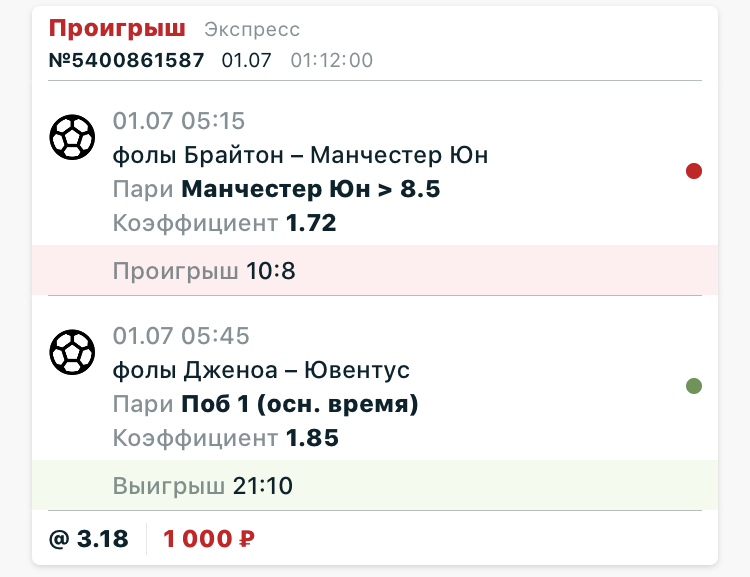
Task: Click the football icon for Brighton match
Action: click(x=72, y=137)
